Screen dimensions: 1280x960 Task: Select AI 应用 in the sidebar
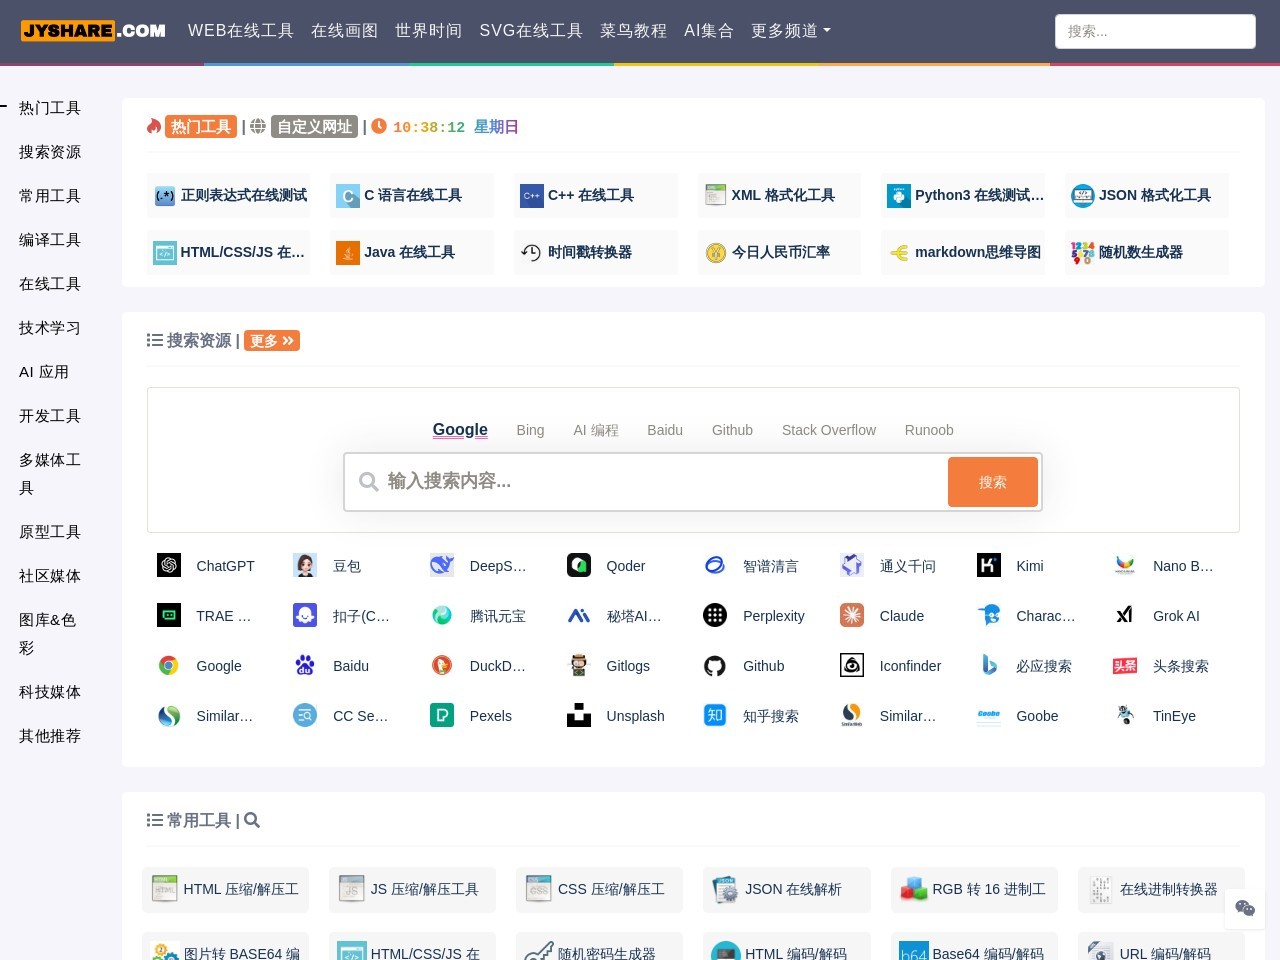point(44,372)
